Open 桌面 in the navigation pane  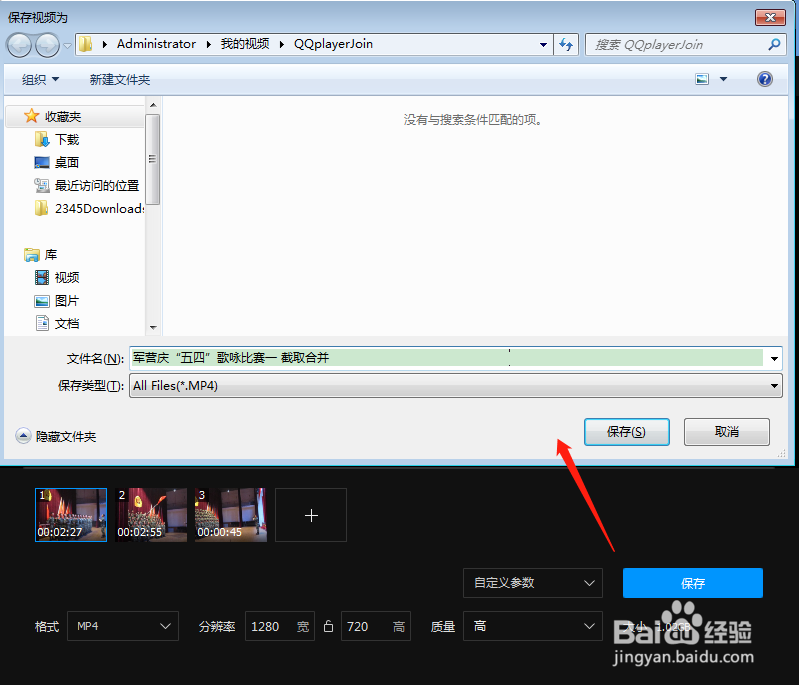(67, 163)
